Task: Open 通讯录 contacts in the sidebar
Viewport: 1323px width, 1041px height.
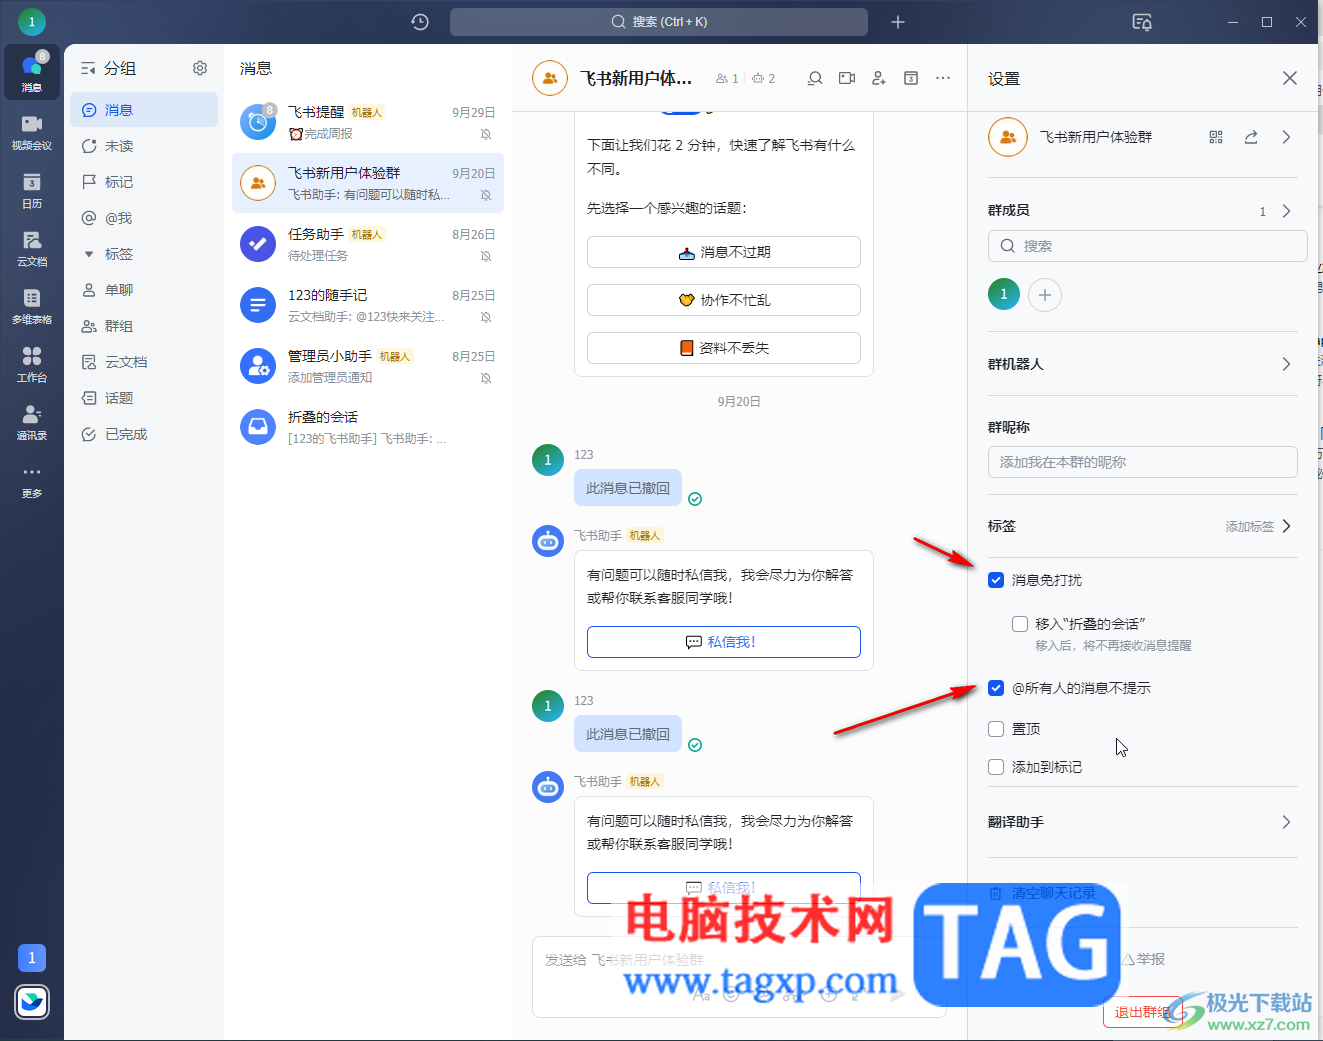Action: [32, 421]
